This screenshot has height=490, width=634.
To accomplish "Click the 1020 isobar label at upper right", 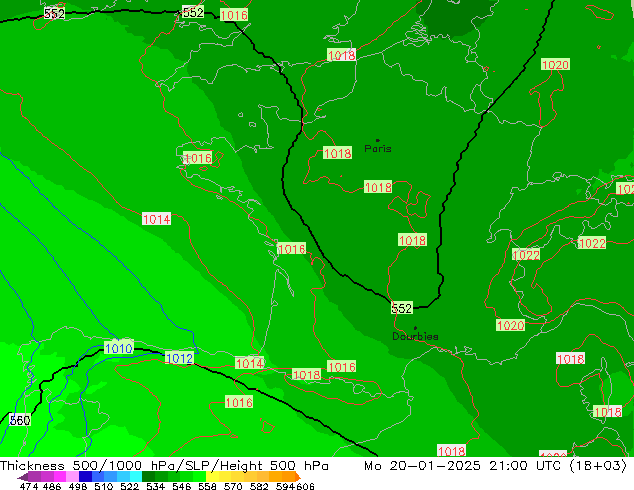I will coord(555,65).
